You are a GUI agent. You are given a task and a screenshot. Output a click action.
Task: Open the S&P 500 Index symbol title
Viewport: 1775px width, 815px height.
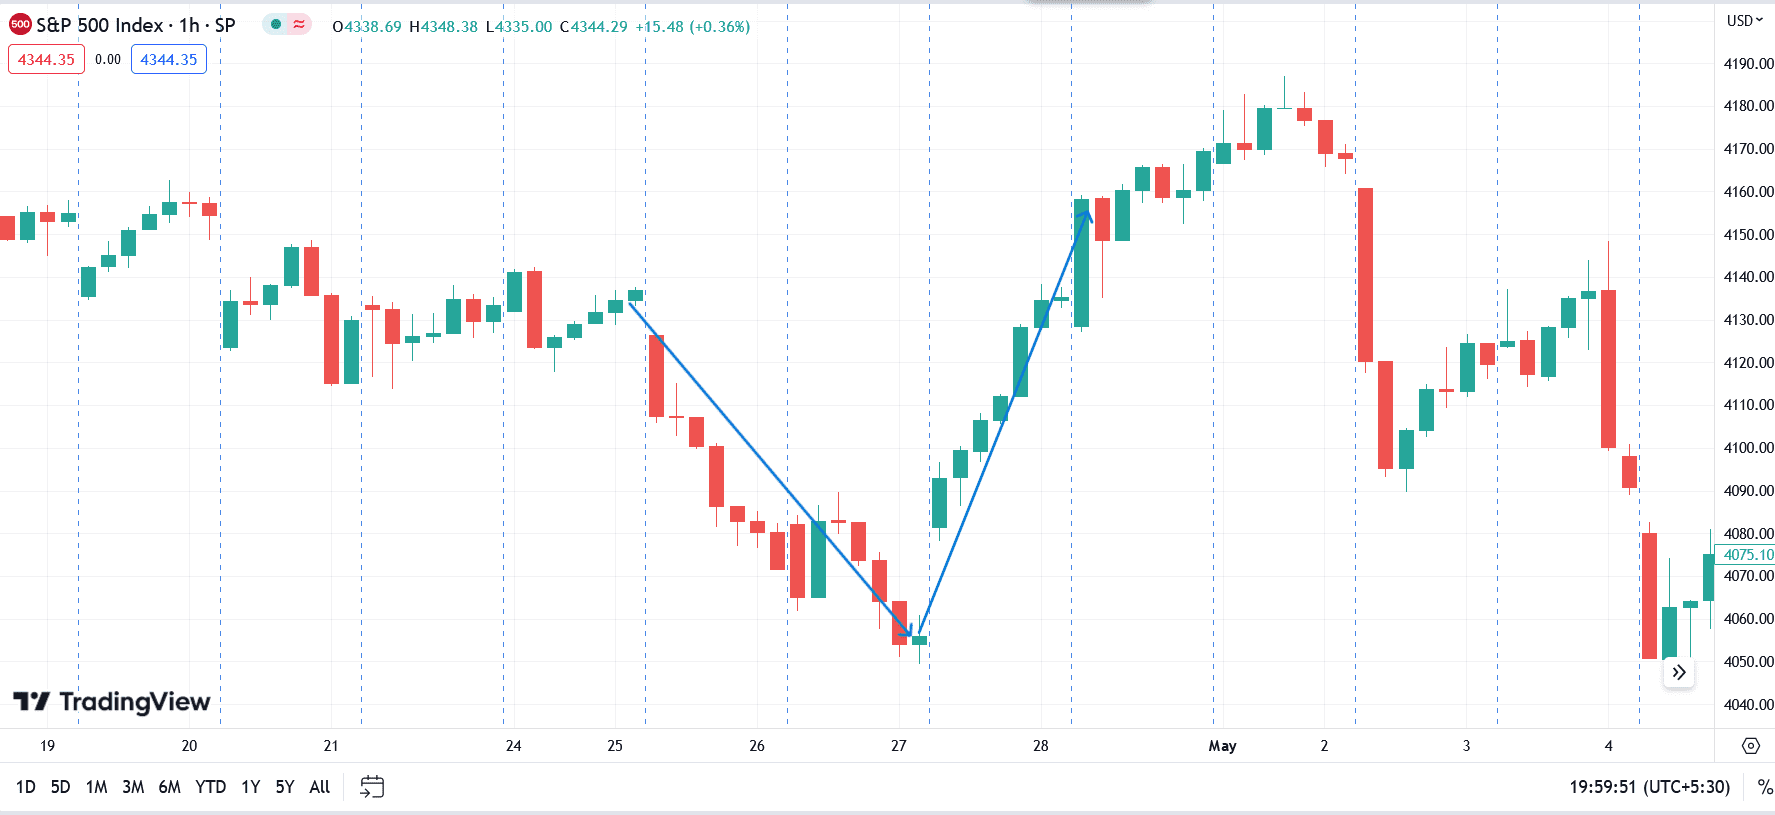(136, 25)
